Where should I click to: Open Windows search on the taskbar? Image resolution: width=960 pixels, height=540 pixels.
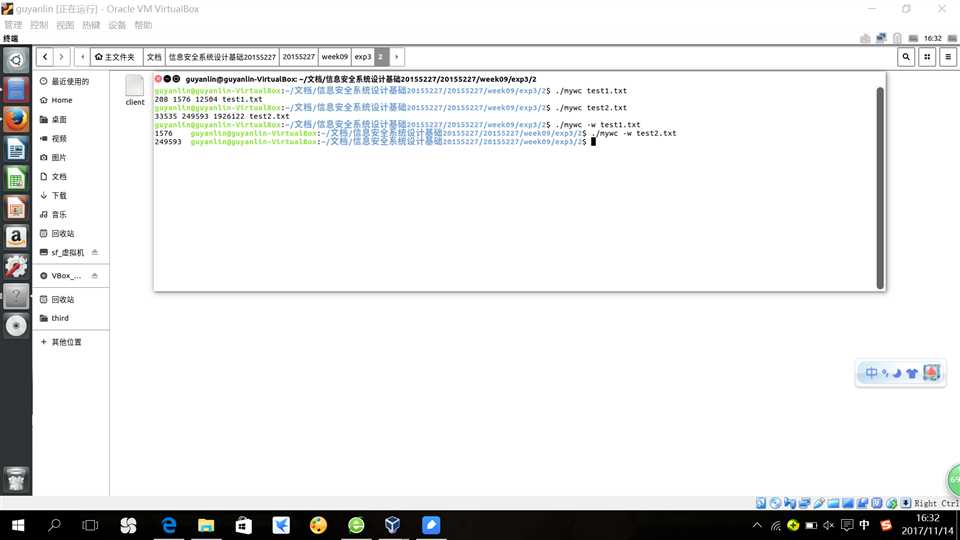(54, 525)
